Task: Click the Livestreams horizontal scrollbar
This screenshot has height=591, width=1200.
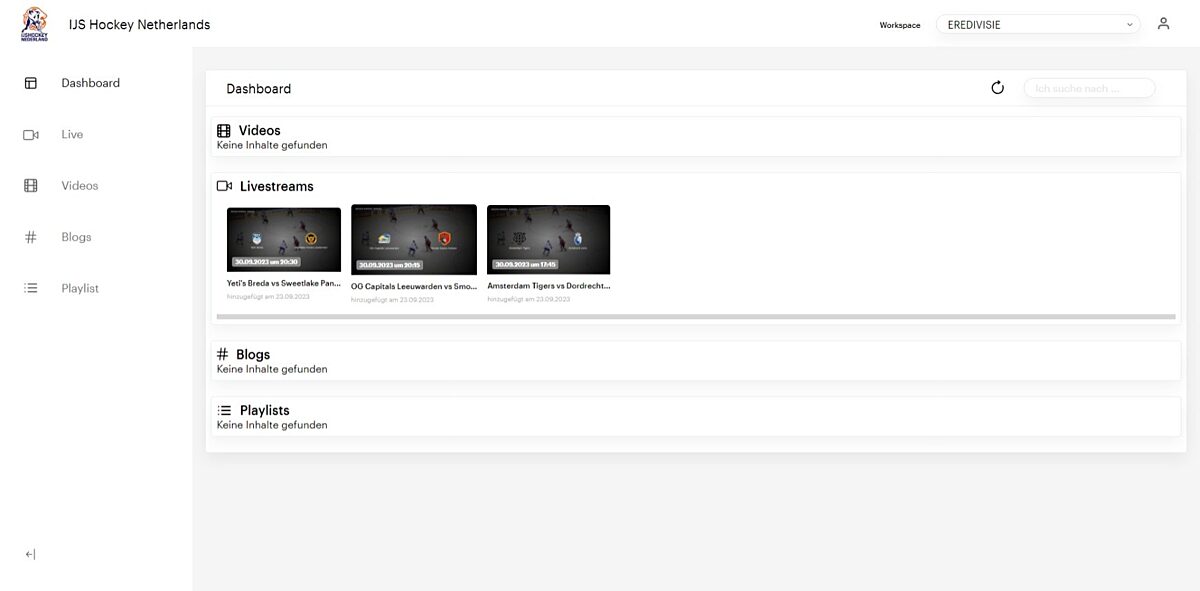Action: [695, 317]
